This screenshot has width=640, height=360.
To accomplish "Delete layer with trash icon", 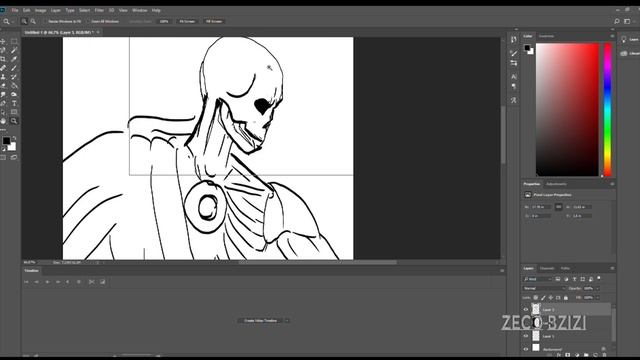I will pos(604,355).
